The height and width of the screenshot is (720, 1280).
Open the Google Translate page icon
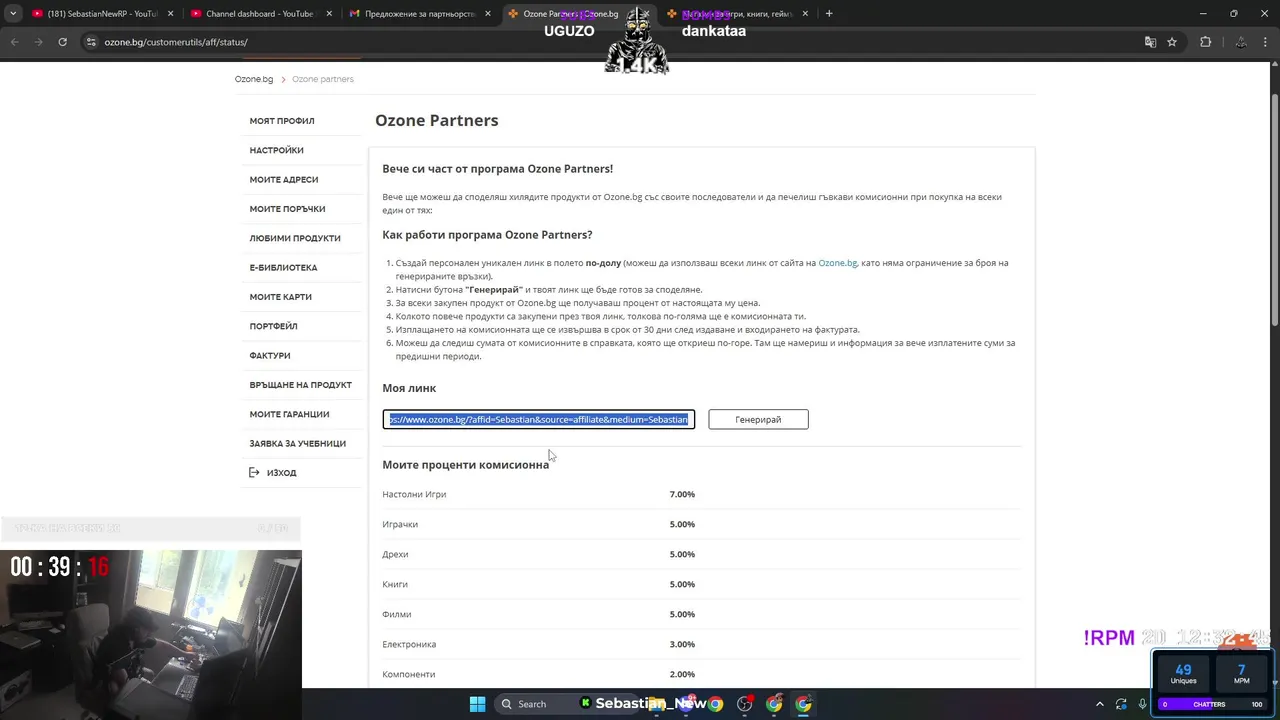click(1150, 42)
